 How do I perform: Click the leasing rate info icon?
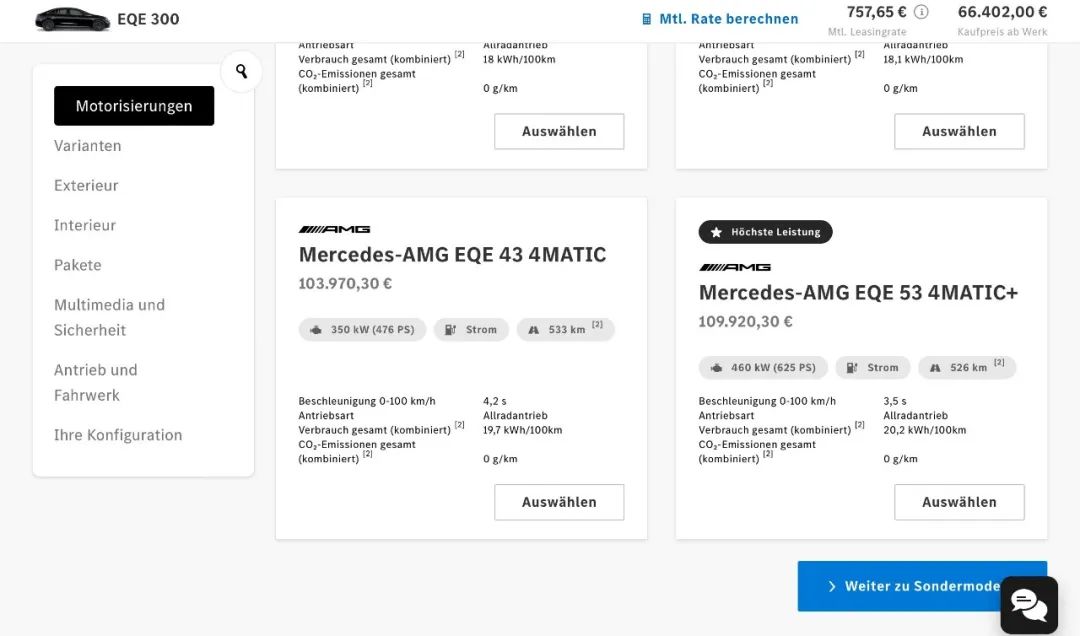click(x=921, y=12)
